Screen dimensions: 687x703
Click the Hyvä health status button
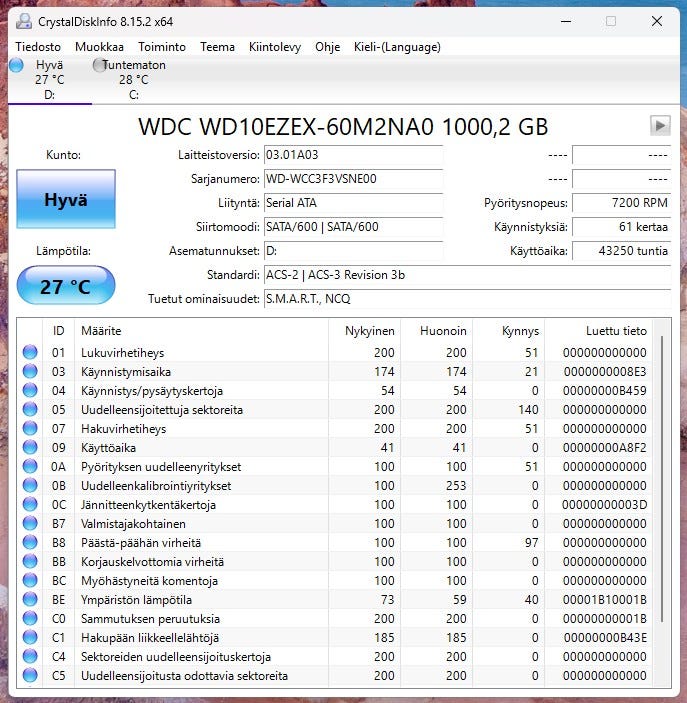click(66, 199)
